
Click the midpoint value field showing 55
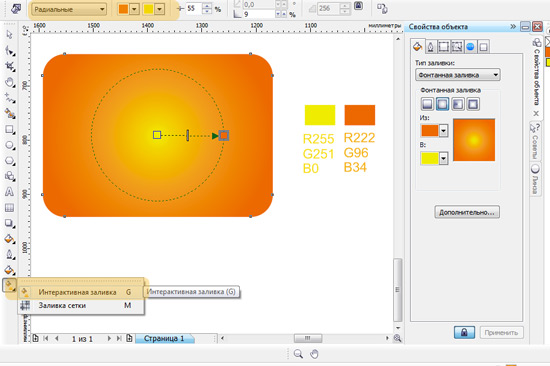194,8
